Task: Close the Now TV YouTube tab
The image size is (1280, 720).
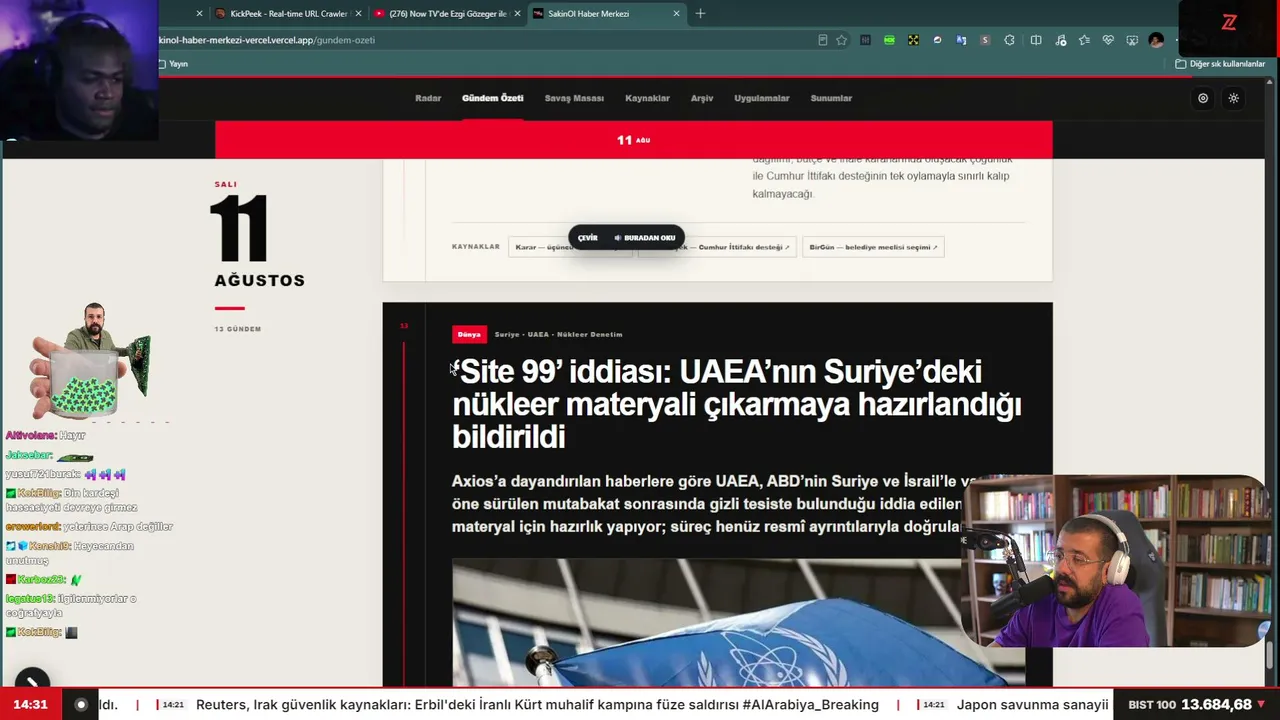Action: (x=517, y=14)
